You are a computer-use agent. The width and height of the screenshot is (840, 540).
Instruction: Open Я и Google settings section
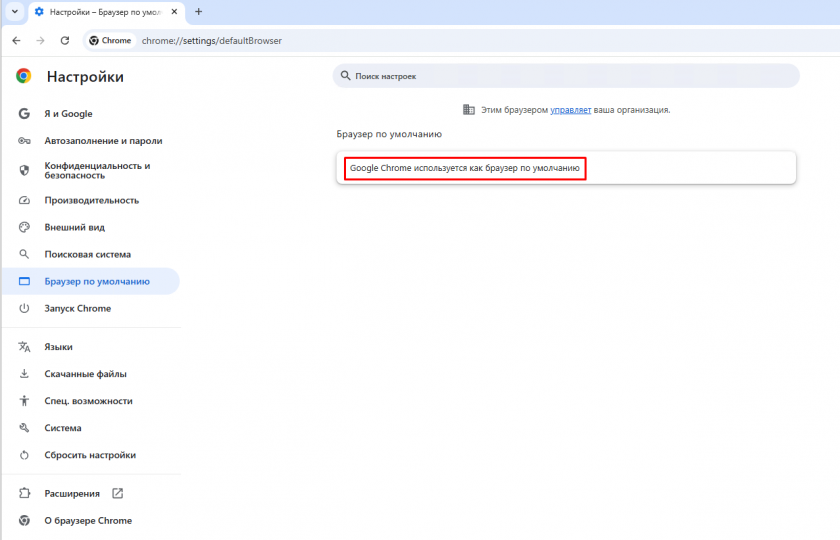pos(68,114)
